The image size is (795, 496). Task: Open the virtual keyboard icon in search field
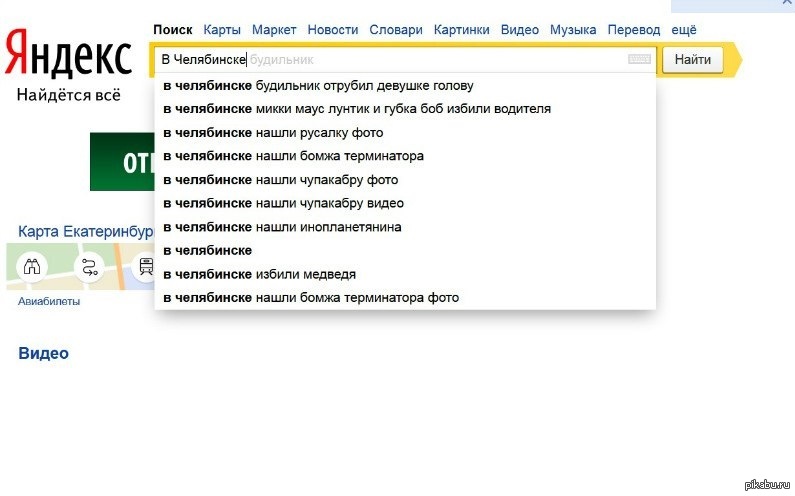[639, 60]
